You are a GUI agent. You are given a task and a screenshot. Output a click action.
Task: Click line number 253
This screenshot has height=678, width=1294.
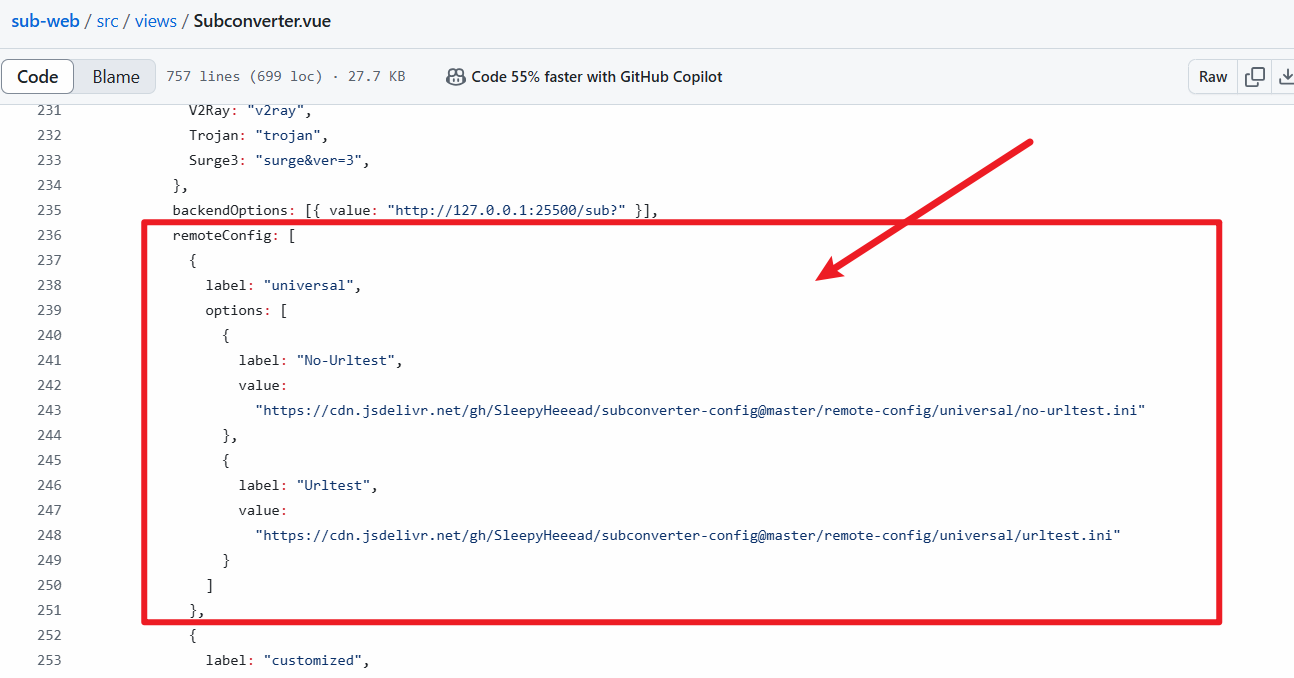(x=48, y=660)
